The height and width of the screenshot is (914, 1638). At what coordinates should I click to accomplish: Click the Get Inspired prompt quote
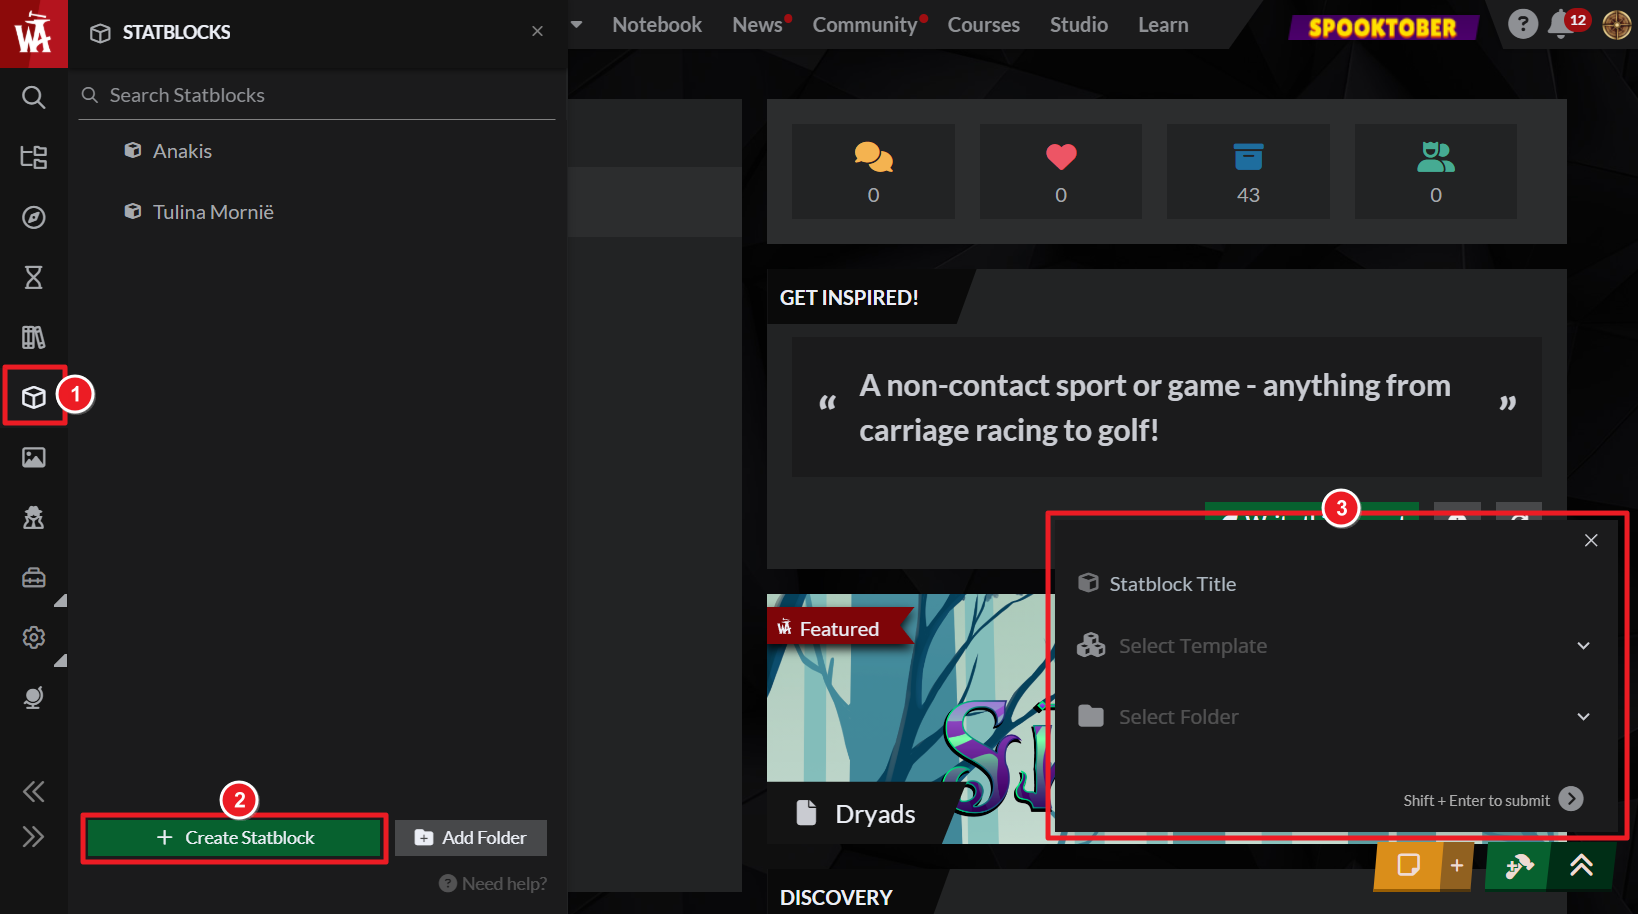click(x=1167, y=407)
